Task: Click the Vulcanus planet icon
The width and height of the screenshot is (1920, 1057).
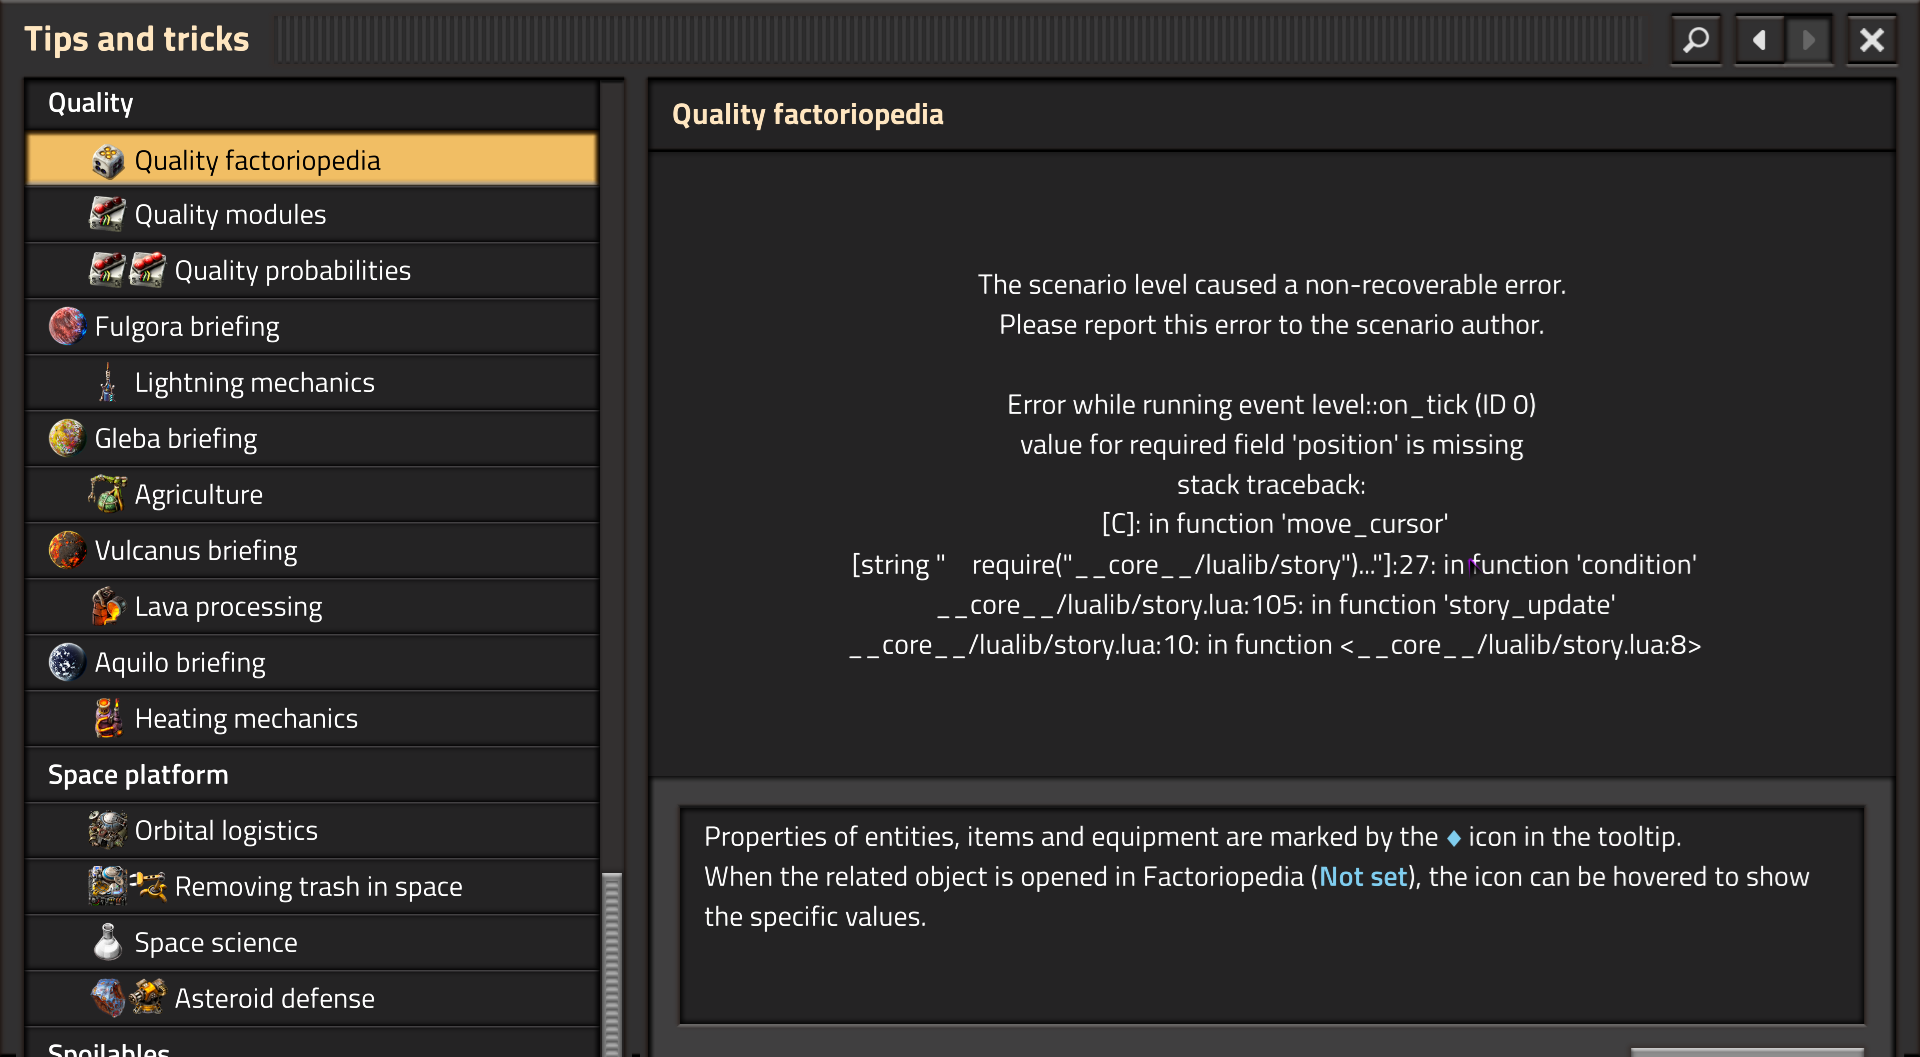Action: [x=68, y=550]
